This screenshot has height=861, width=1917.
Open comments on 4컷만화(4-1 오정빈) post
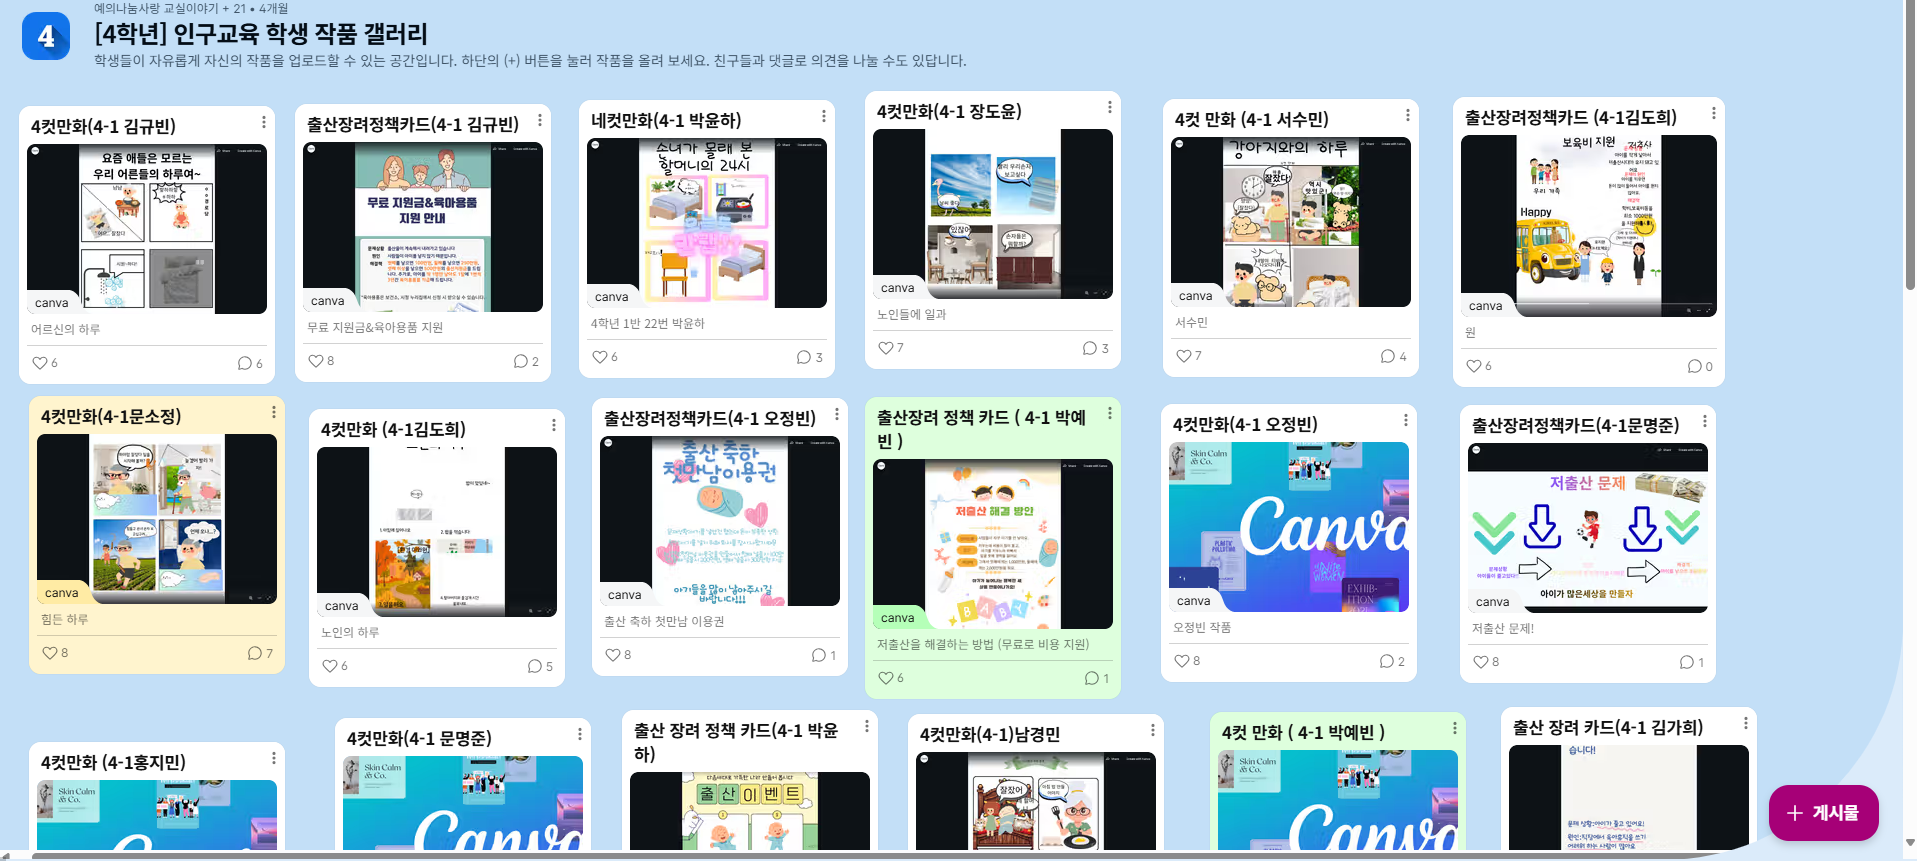[x=1386, y=661]
